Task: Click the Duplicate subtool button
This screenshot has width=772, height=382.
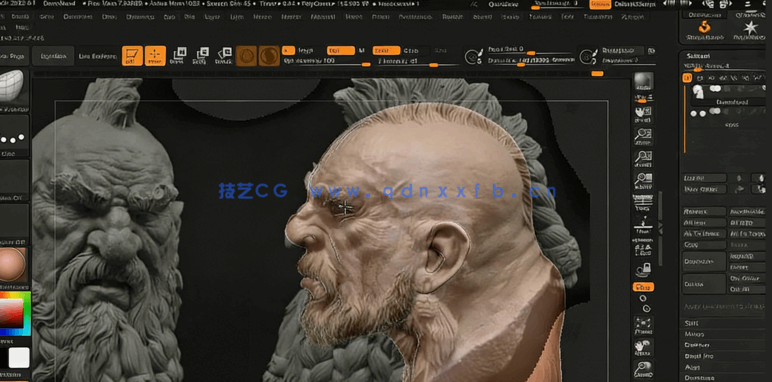Action: 704,261
